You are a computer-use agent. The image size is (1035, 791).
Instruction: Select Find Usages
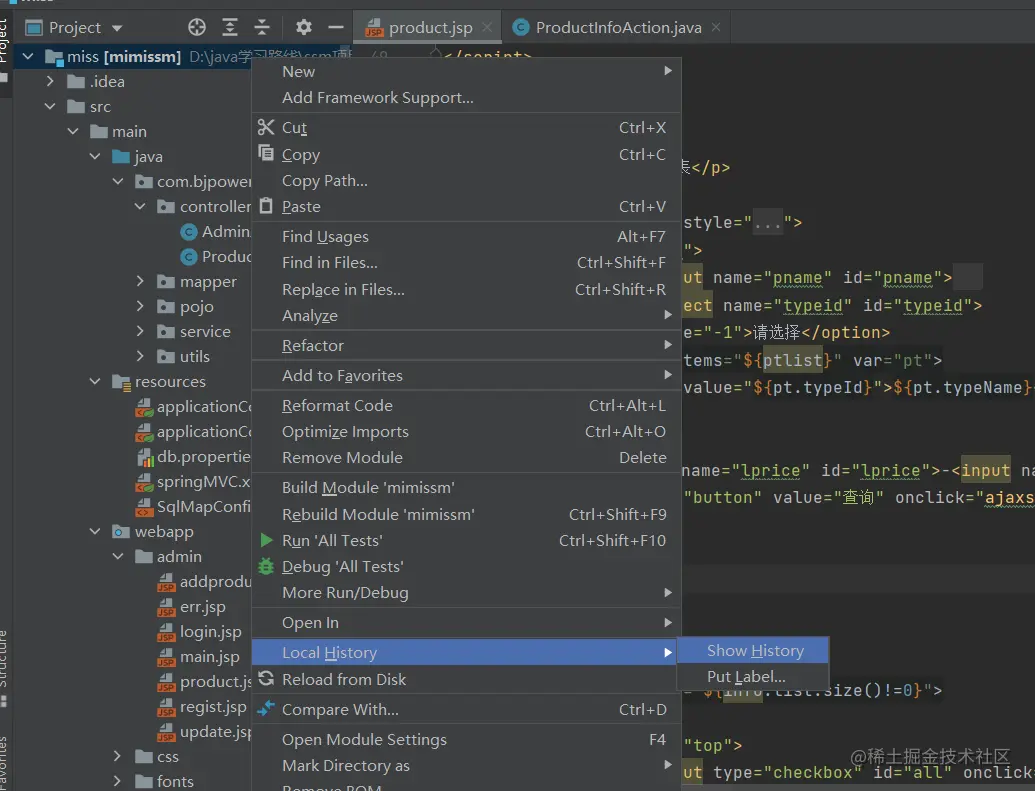click(x=466, y=236)
